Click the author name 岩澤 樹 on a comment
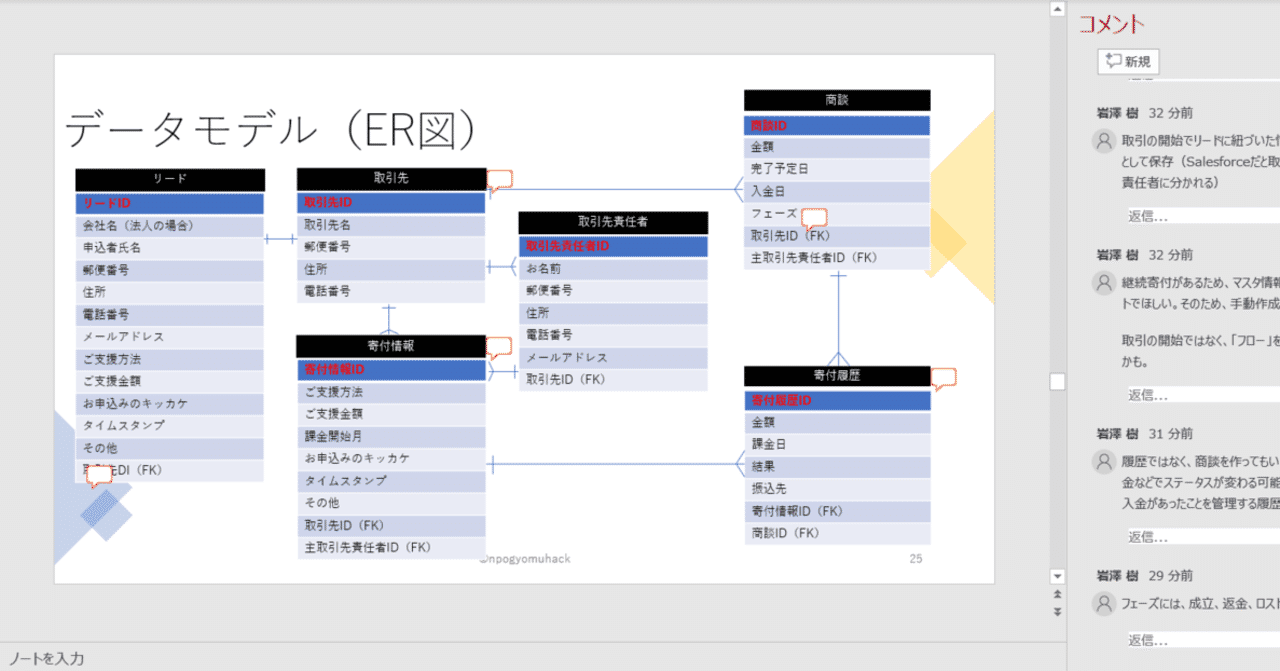1280x671 pixels. tap(1104, 113)
